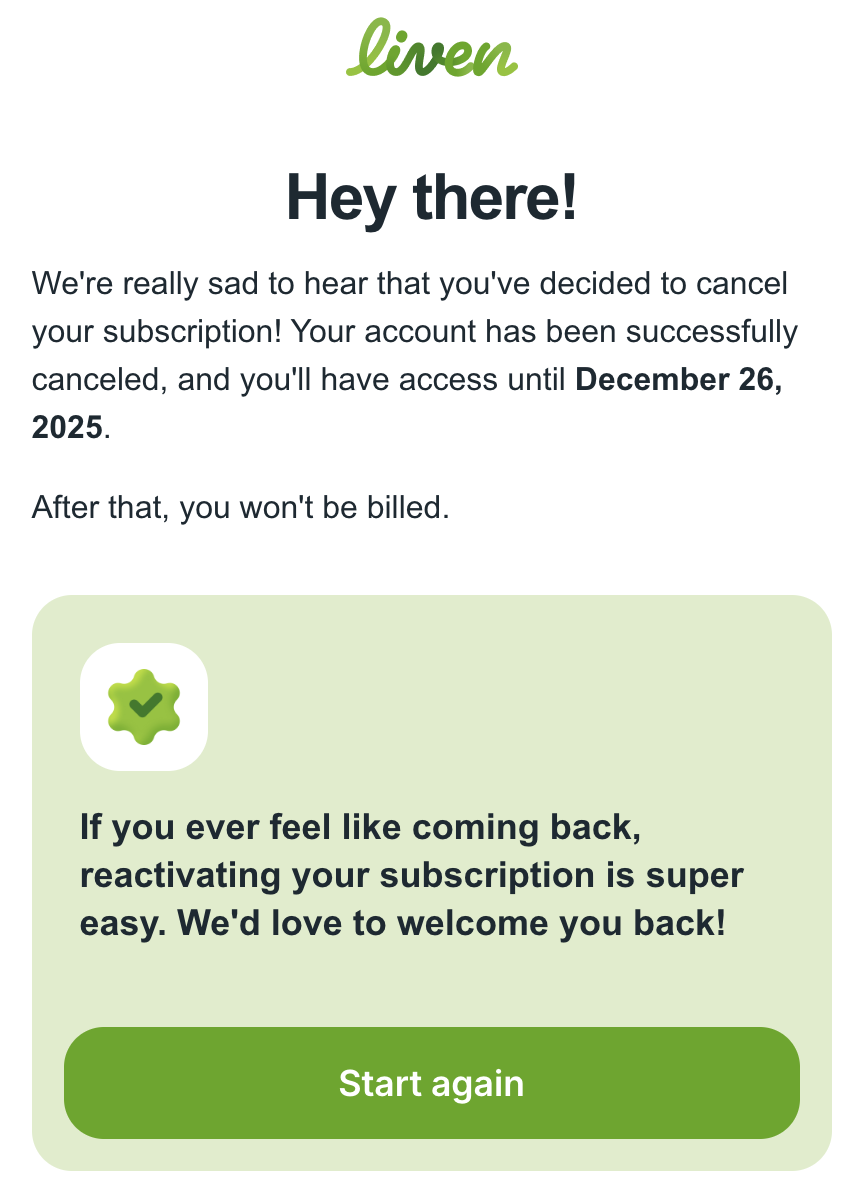Select the 'Hey there!' heading
The width and height of the screenshot is (860, 1190).
point(430,198)
